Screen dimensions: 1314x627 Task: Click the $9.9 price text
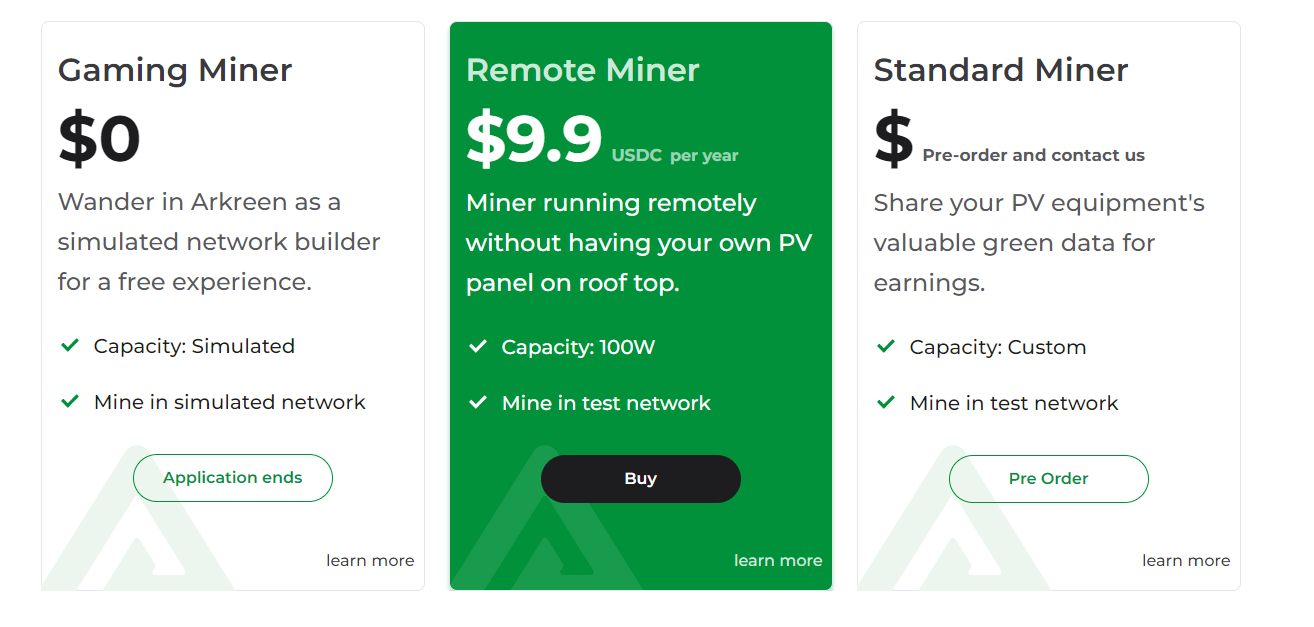pos(534,138)
